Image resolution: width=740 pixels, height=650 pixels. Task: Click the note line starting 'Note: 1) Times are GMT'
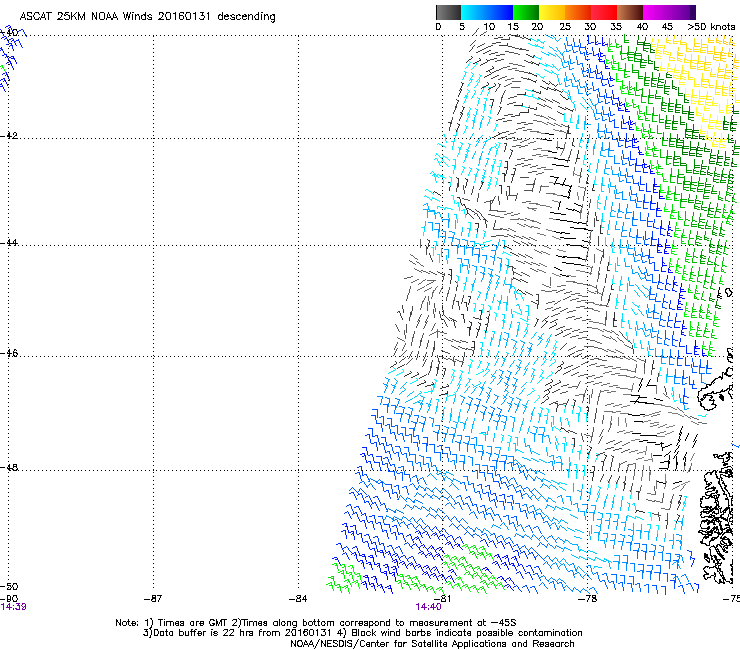click(316, 623)
